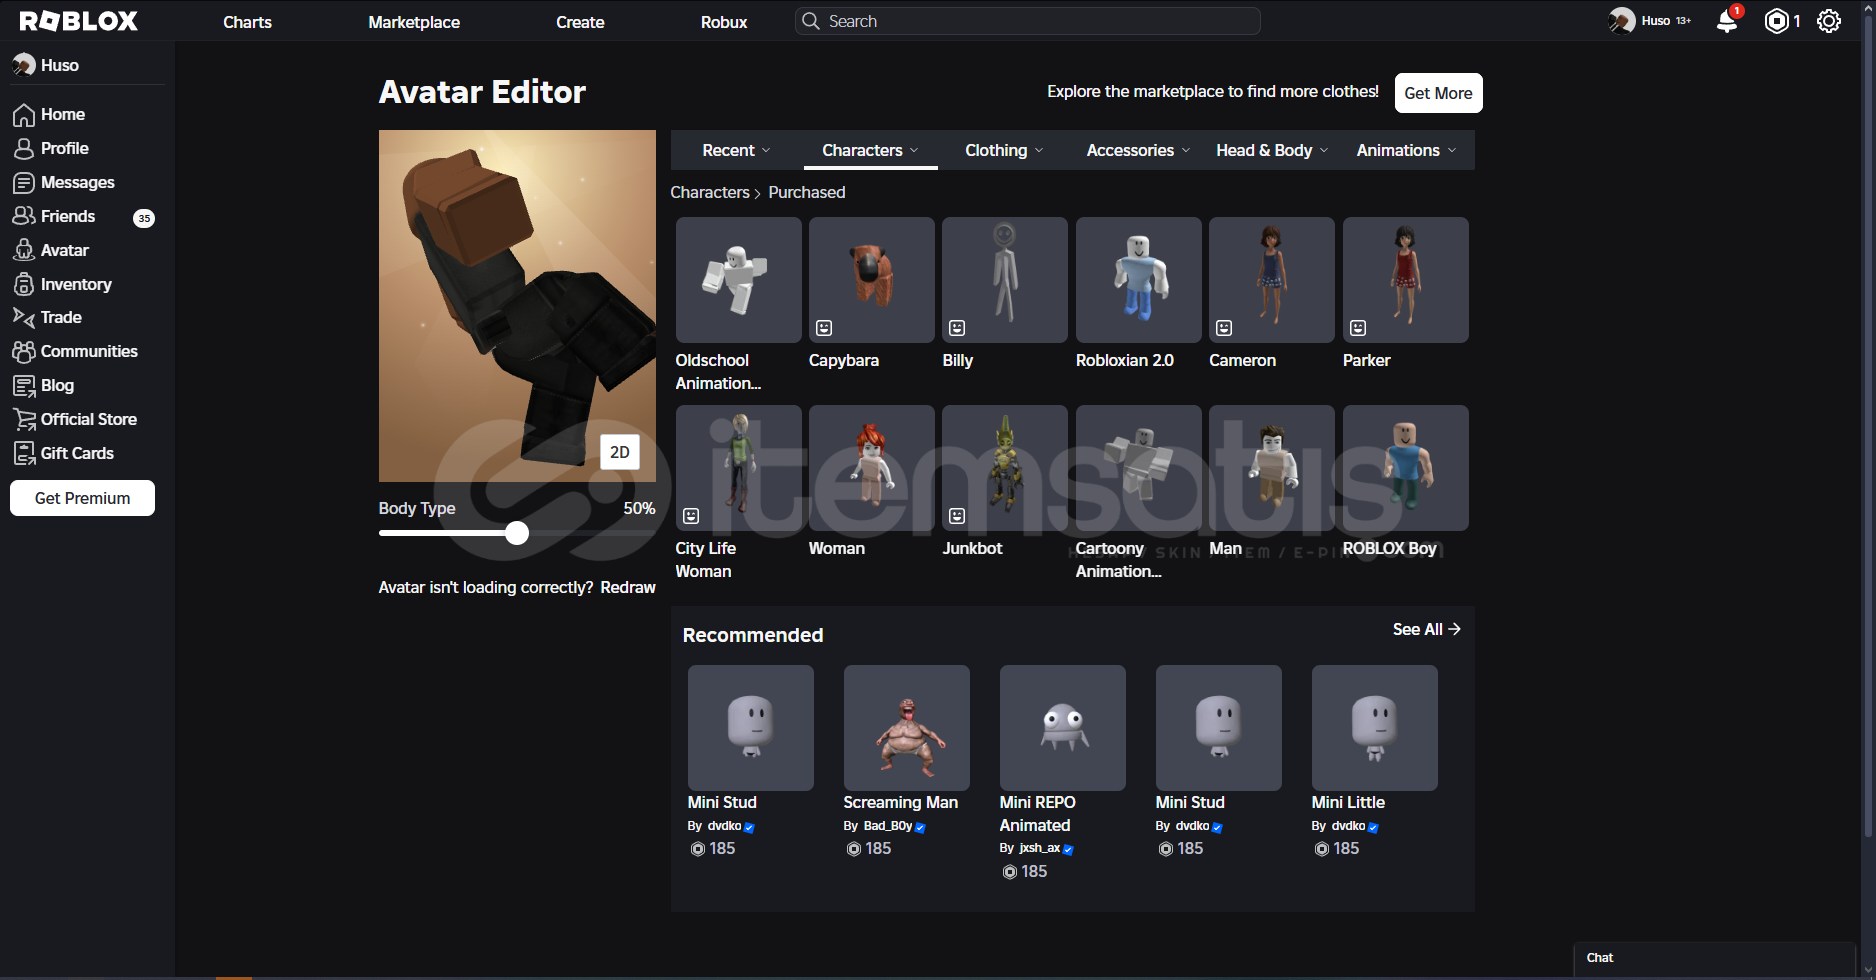Click face icon on Billy card

click(x=957, y=328)
